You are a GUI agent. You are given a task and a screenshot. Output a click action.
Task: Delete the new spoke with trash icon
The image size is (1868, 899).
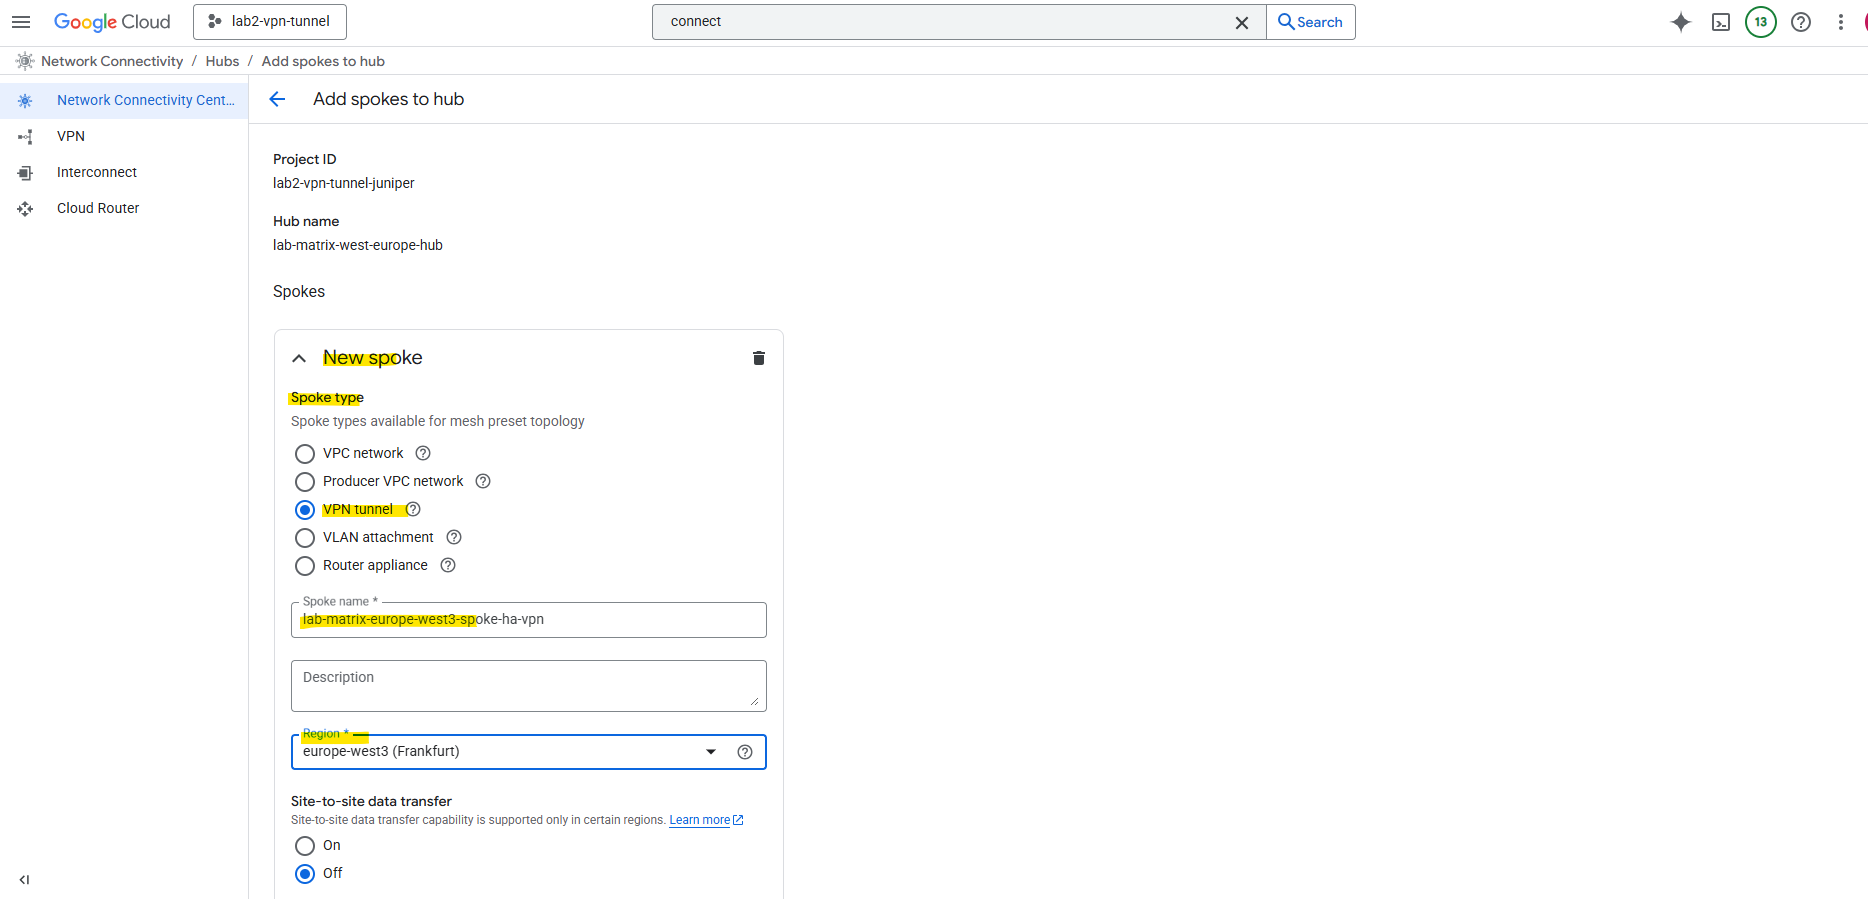point(759,358)
